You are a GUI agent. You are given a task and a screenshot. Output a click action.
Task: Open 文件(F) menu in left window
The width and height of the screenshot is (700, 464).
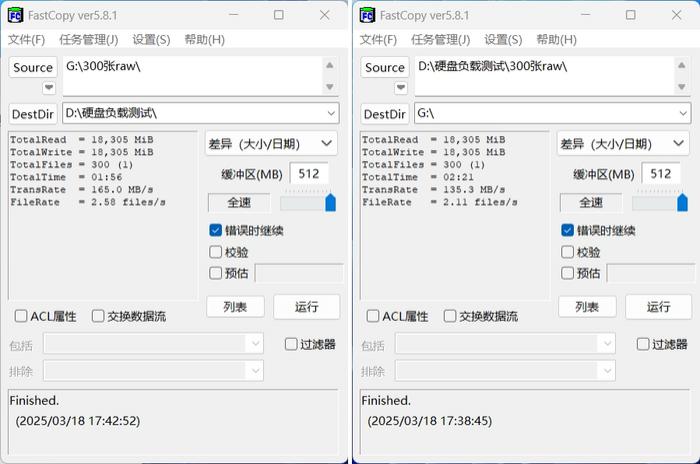26,40
